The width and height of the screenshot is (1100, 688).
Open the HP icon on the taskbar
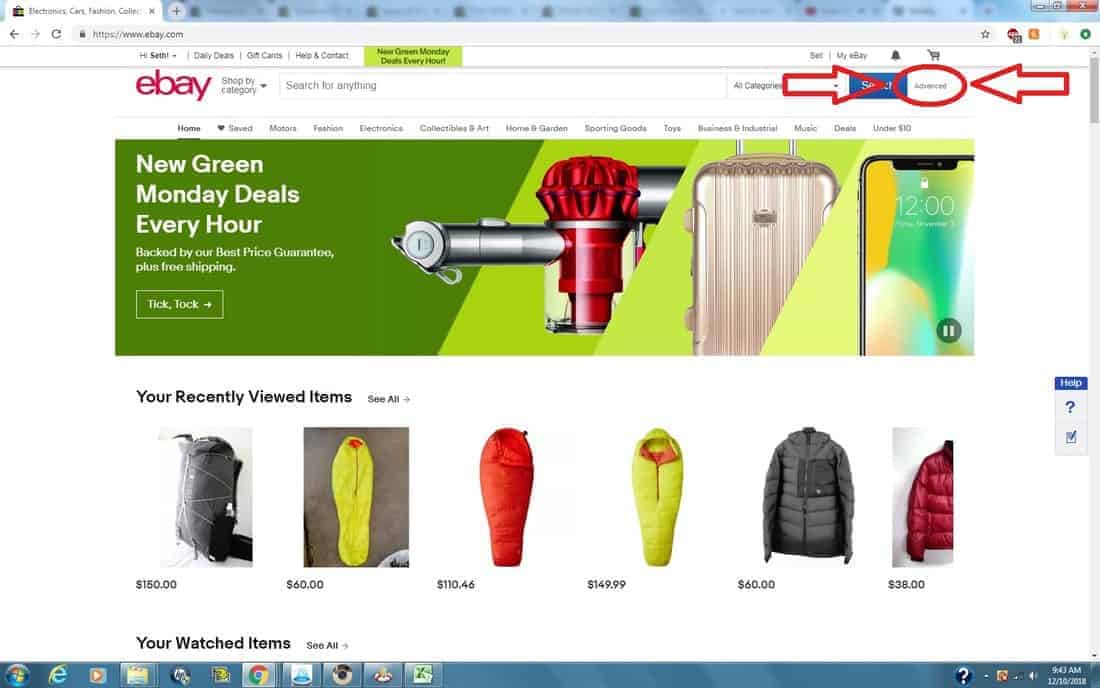180,675
